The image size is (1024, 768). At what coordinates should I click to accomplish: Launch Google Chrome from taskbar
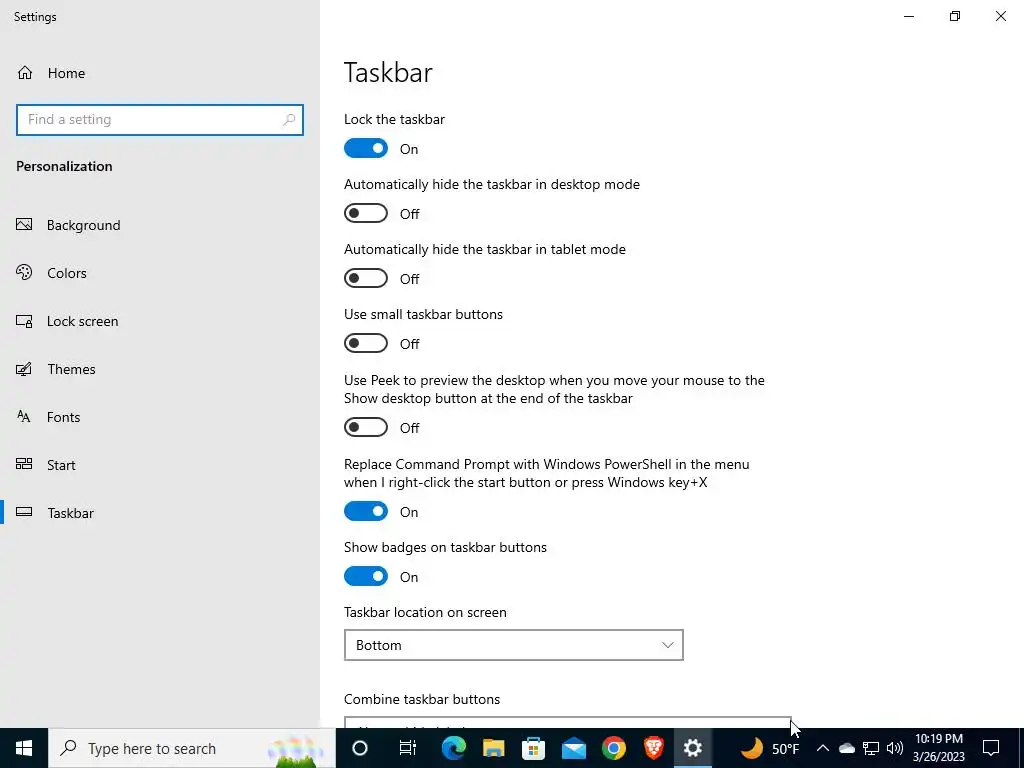click(614, 748)
